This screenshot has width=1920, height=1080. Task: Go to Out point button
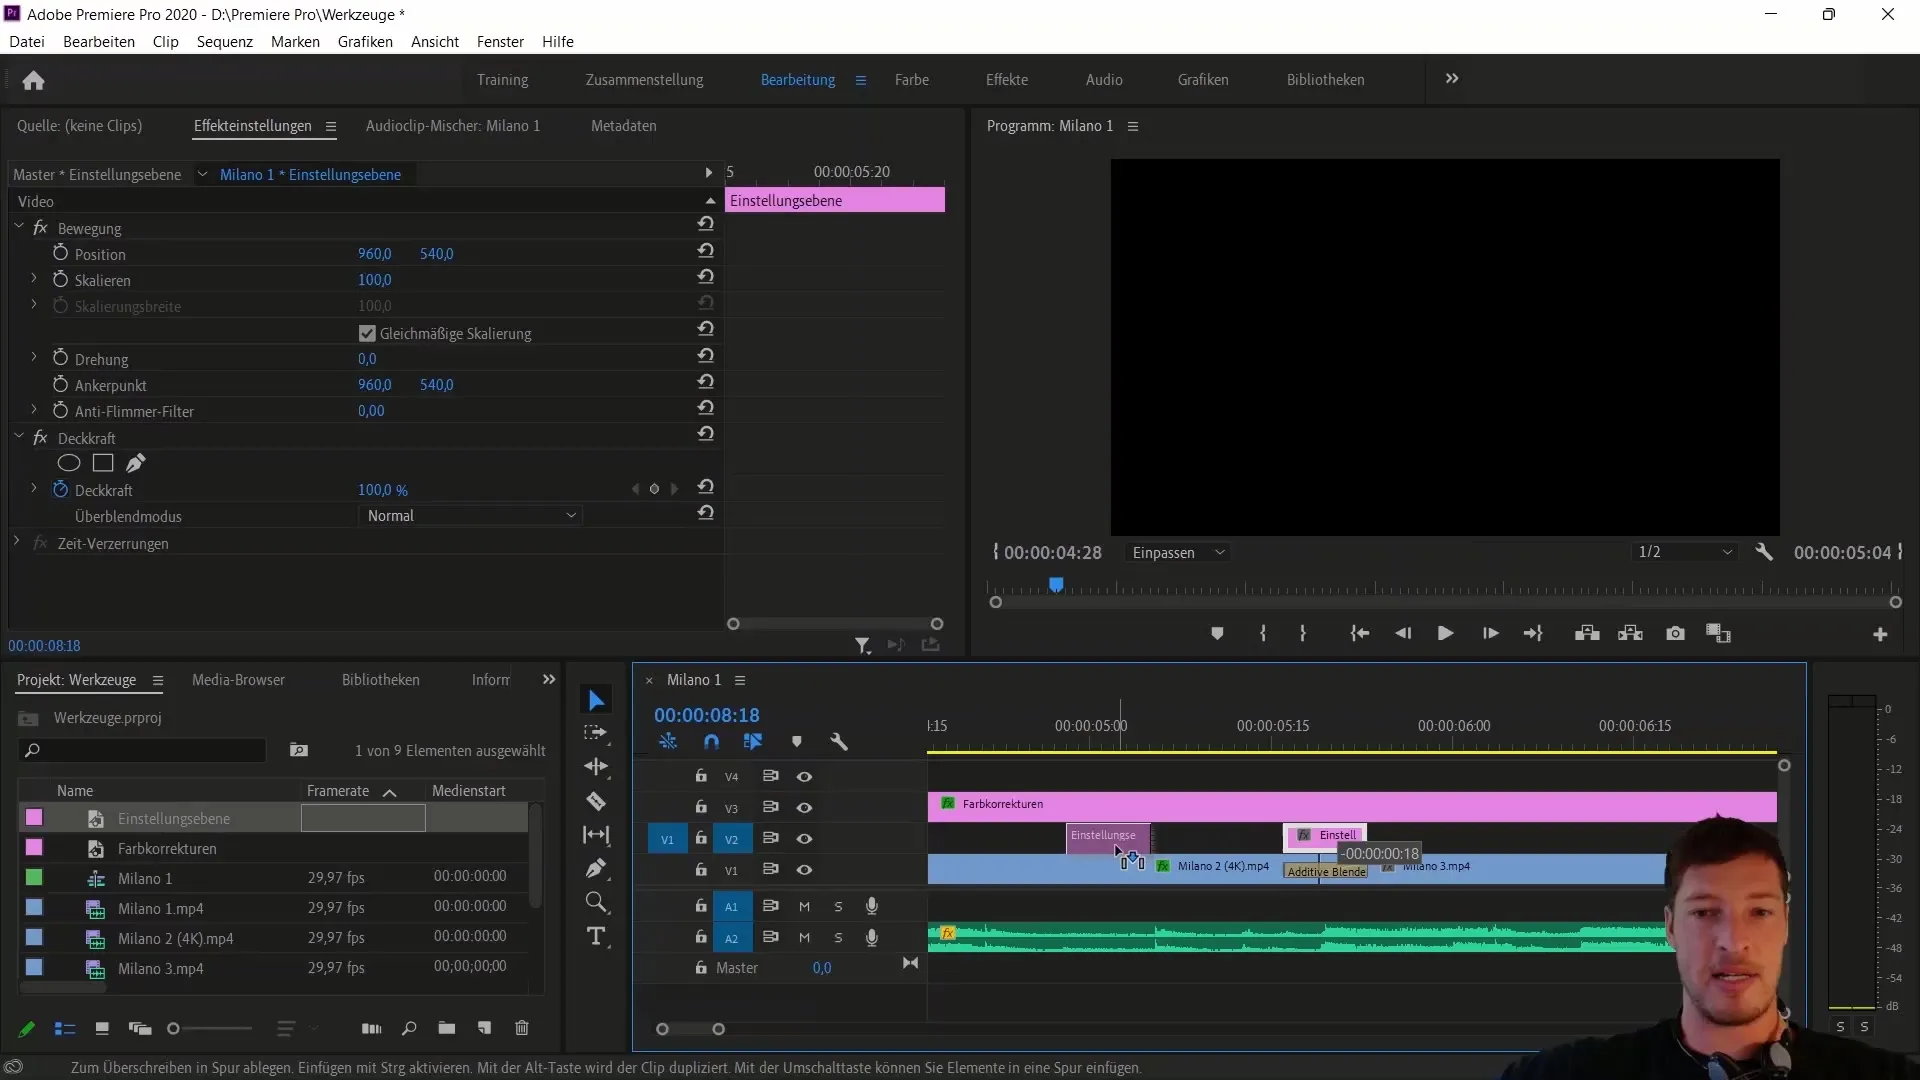point(1533,633)
